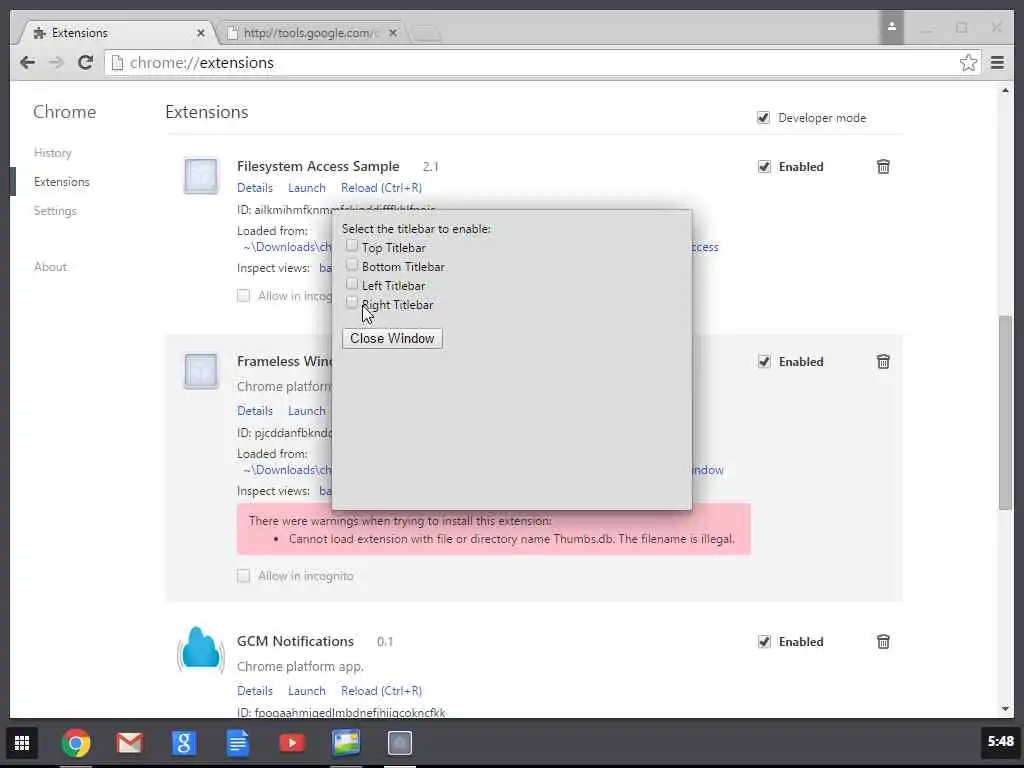Open About in the Chrome sidebar
The width and height of the screenshot is (1024, 768).
click(50, 267)
